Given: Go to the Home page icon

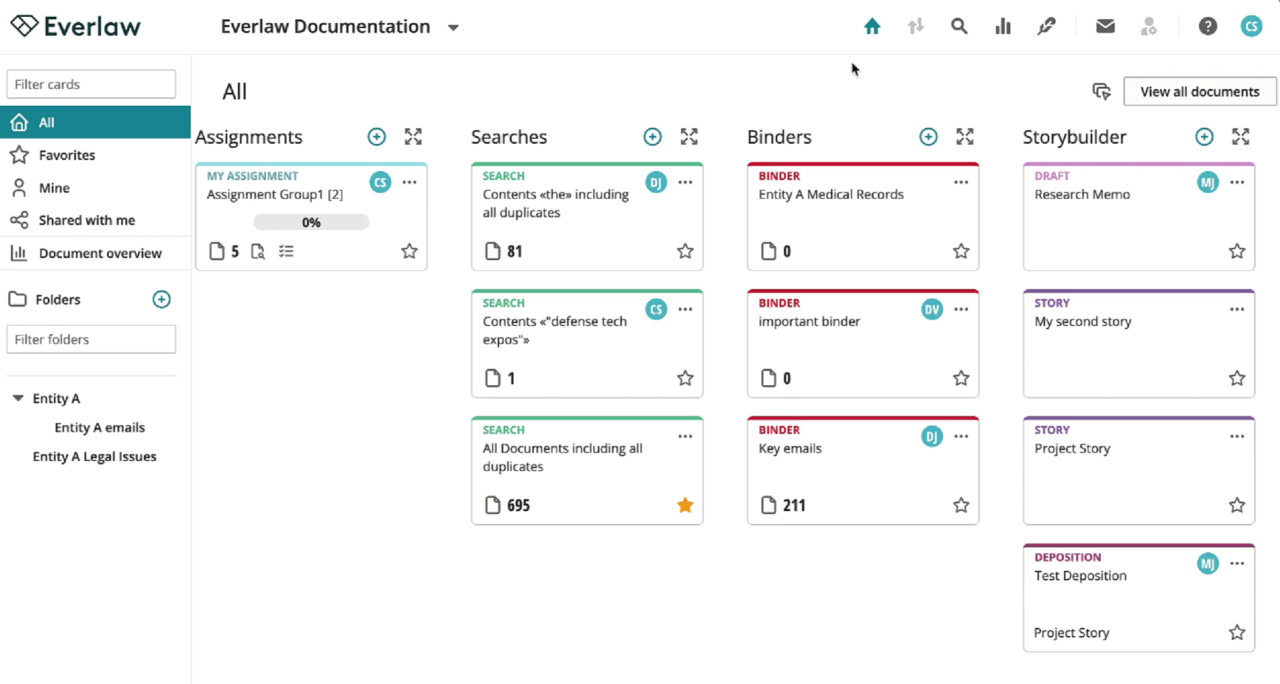Looking at the screenshot, I should point(872,27).
